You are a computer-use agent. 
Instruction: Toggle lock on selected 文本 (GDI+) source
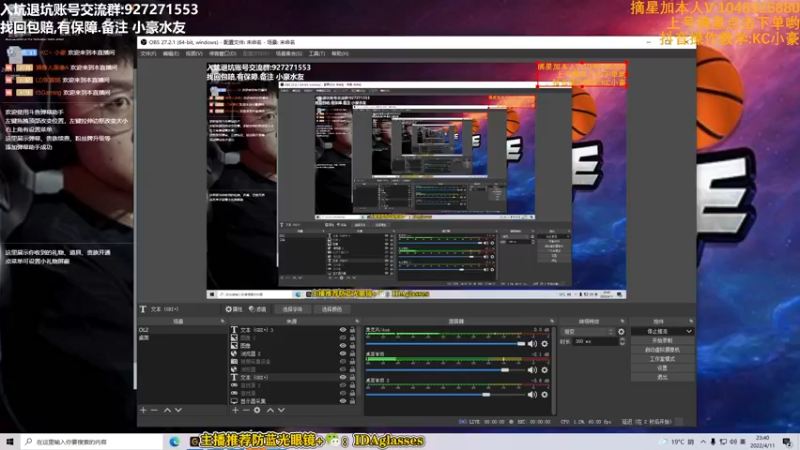352,378
